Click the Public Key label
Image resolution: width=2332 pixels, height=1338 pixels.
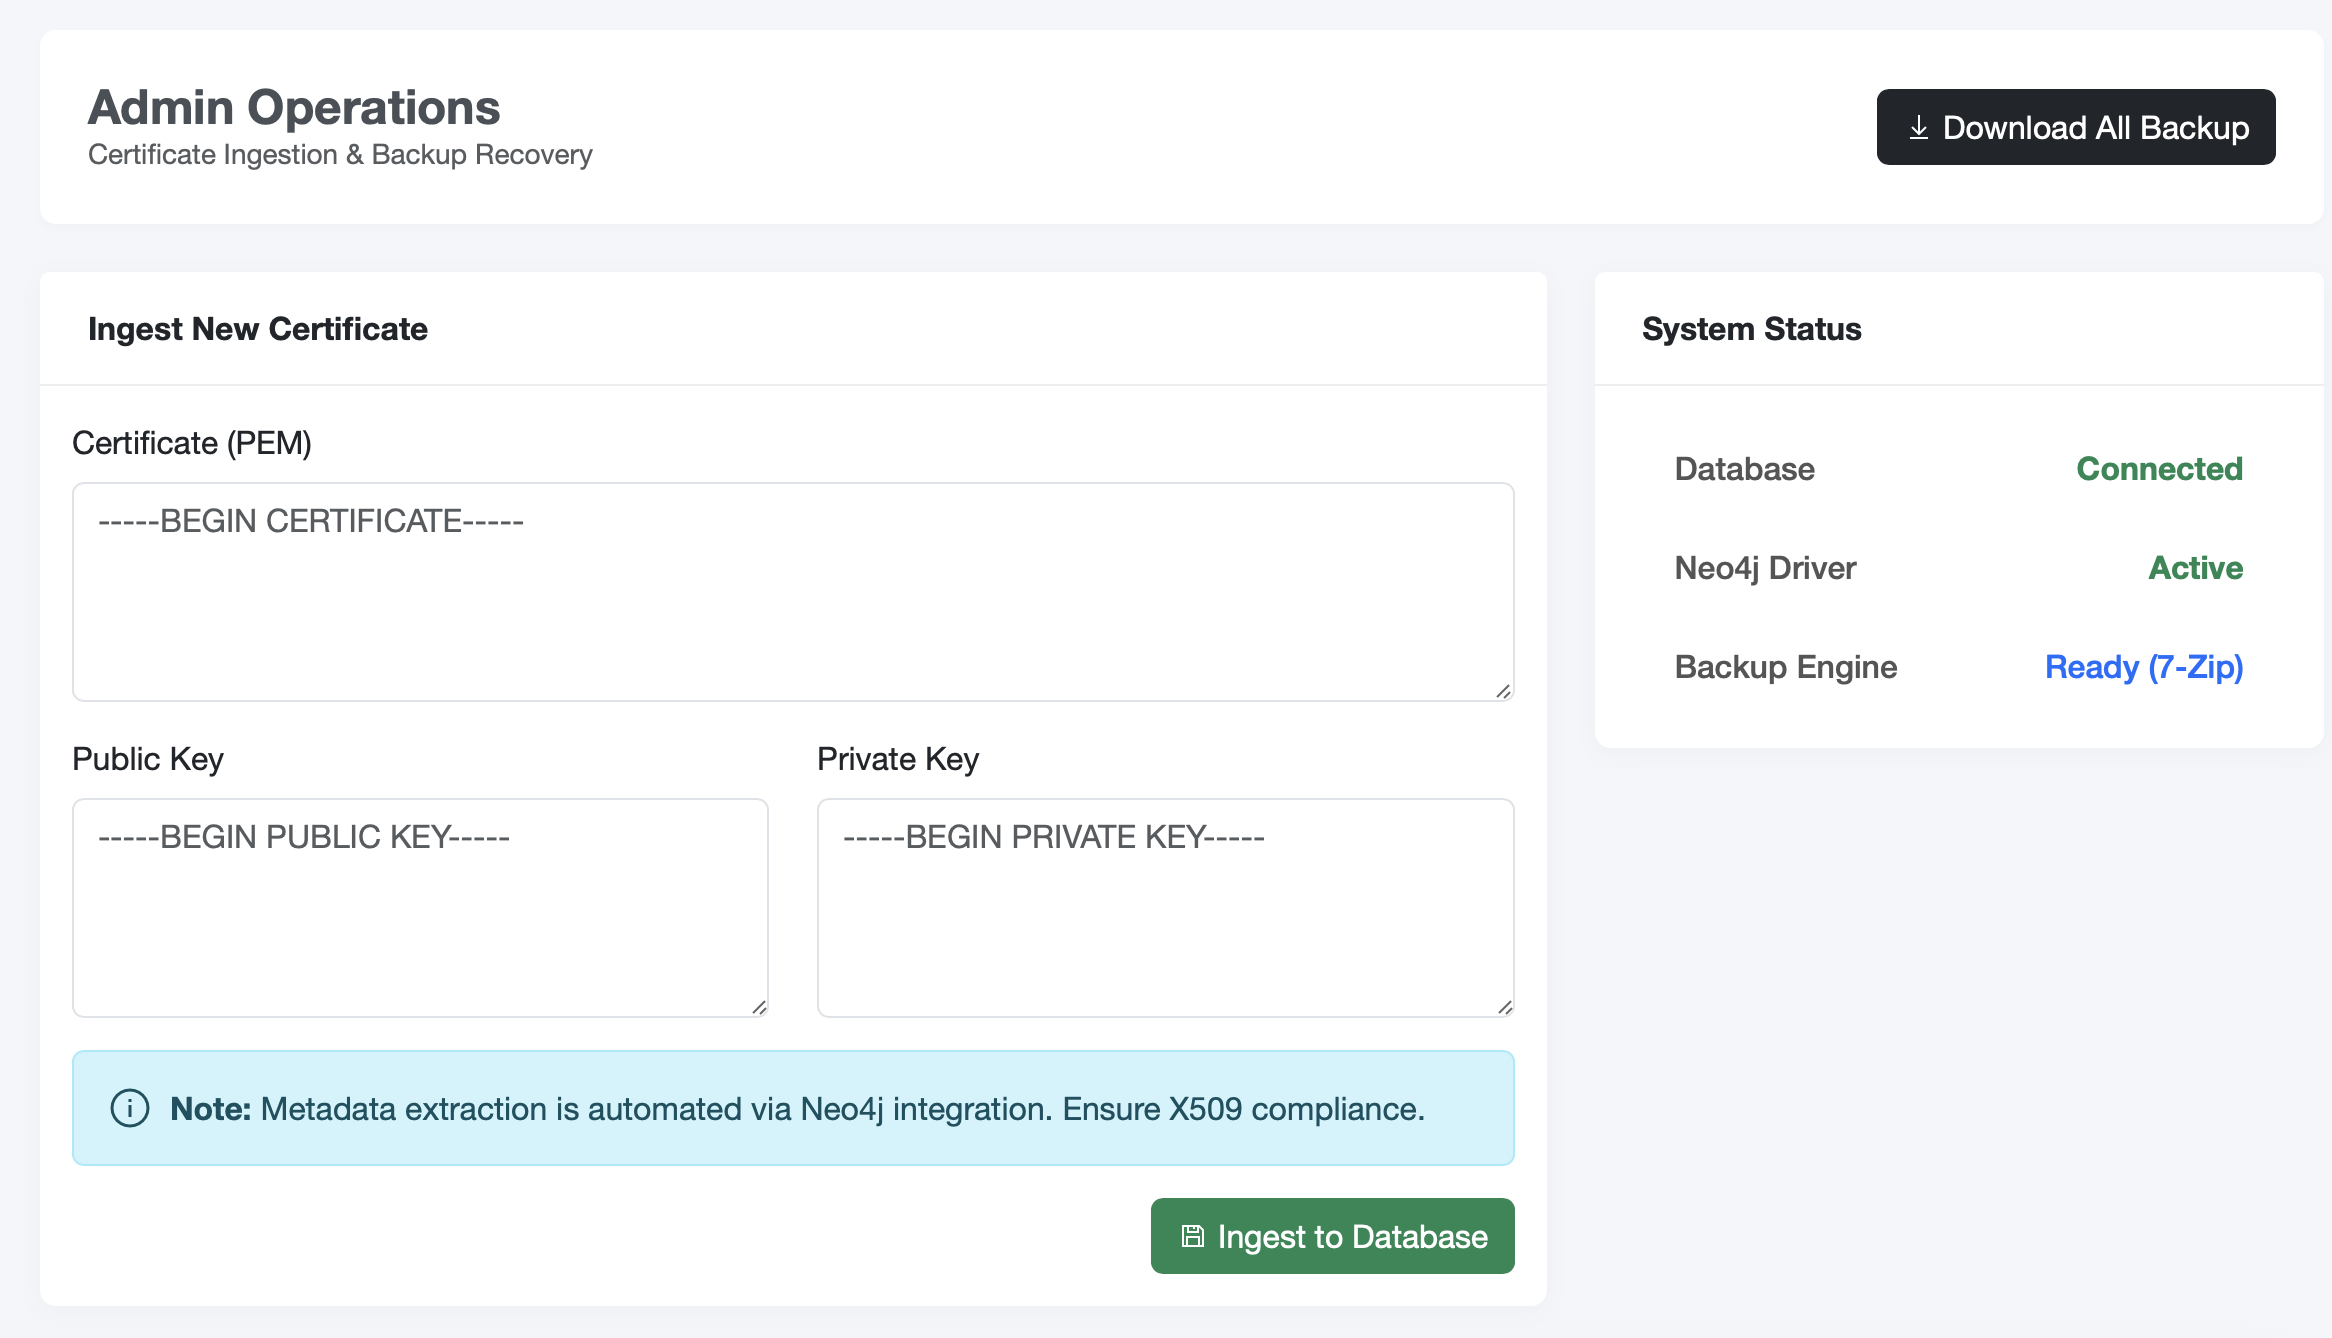tap(148, 759)
